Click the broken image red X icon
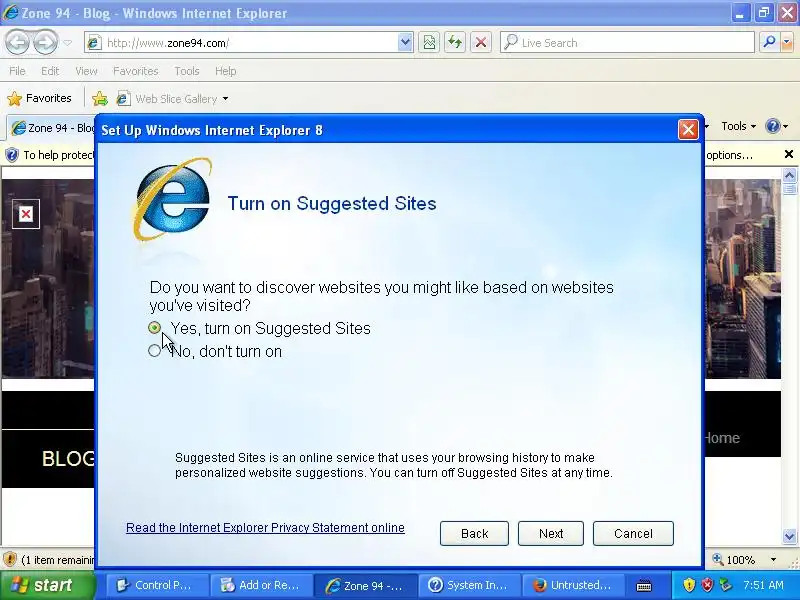800x600 pixels. click(x=26, y=214)
